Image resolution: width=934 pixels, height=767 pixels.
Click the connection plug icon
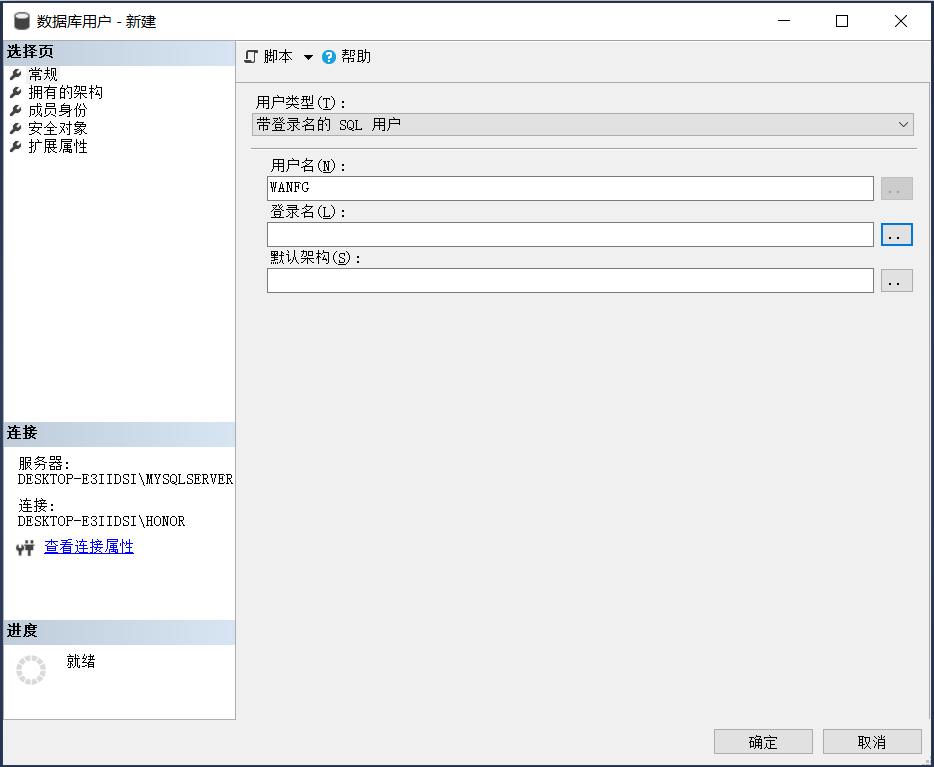[25, 547]
